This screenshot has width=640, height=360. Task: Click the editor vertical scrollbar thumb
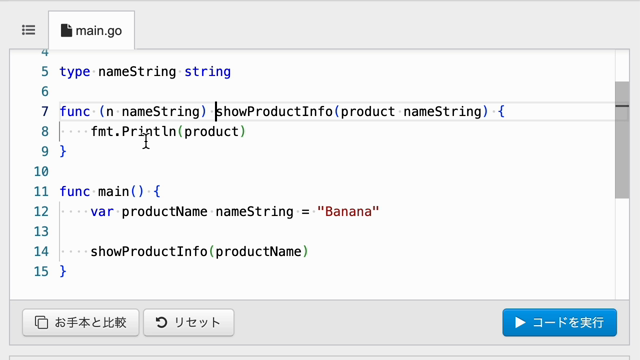coord(622,140)
